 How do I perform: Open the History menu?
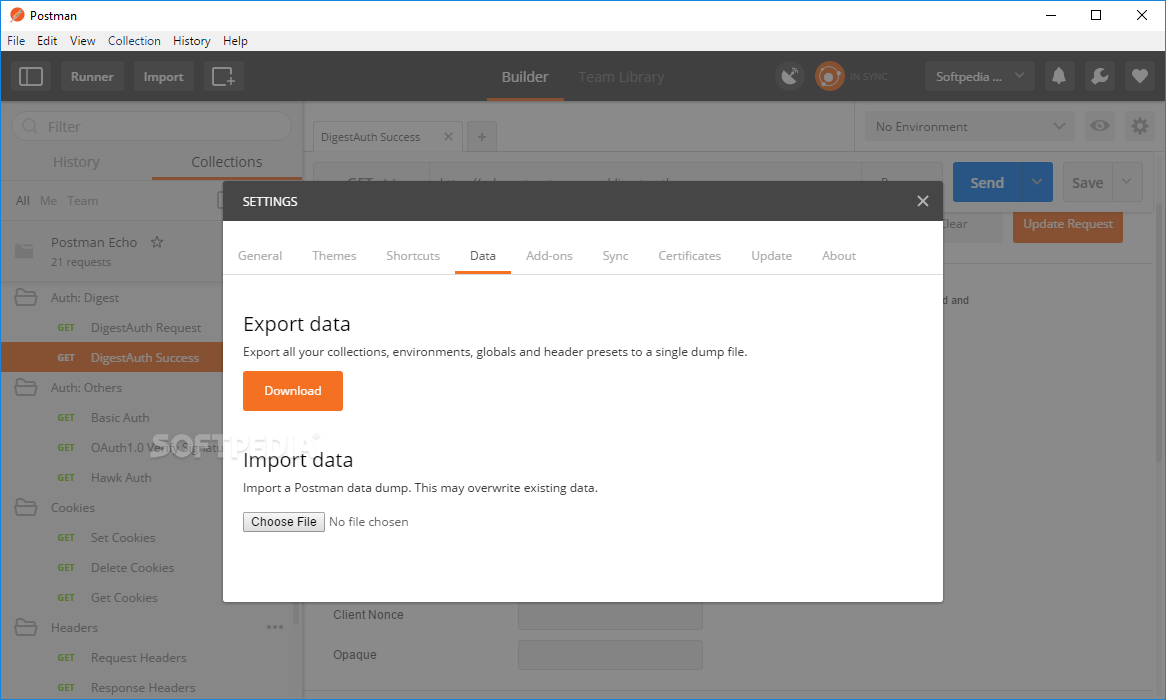pyautogui.click(x=192, y=41)
